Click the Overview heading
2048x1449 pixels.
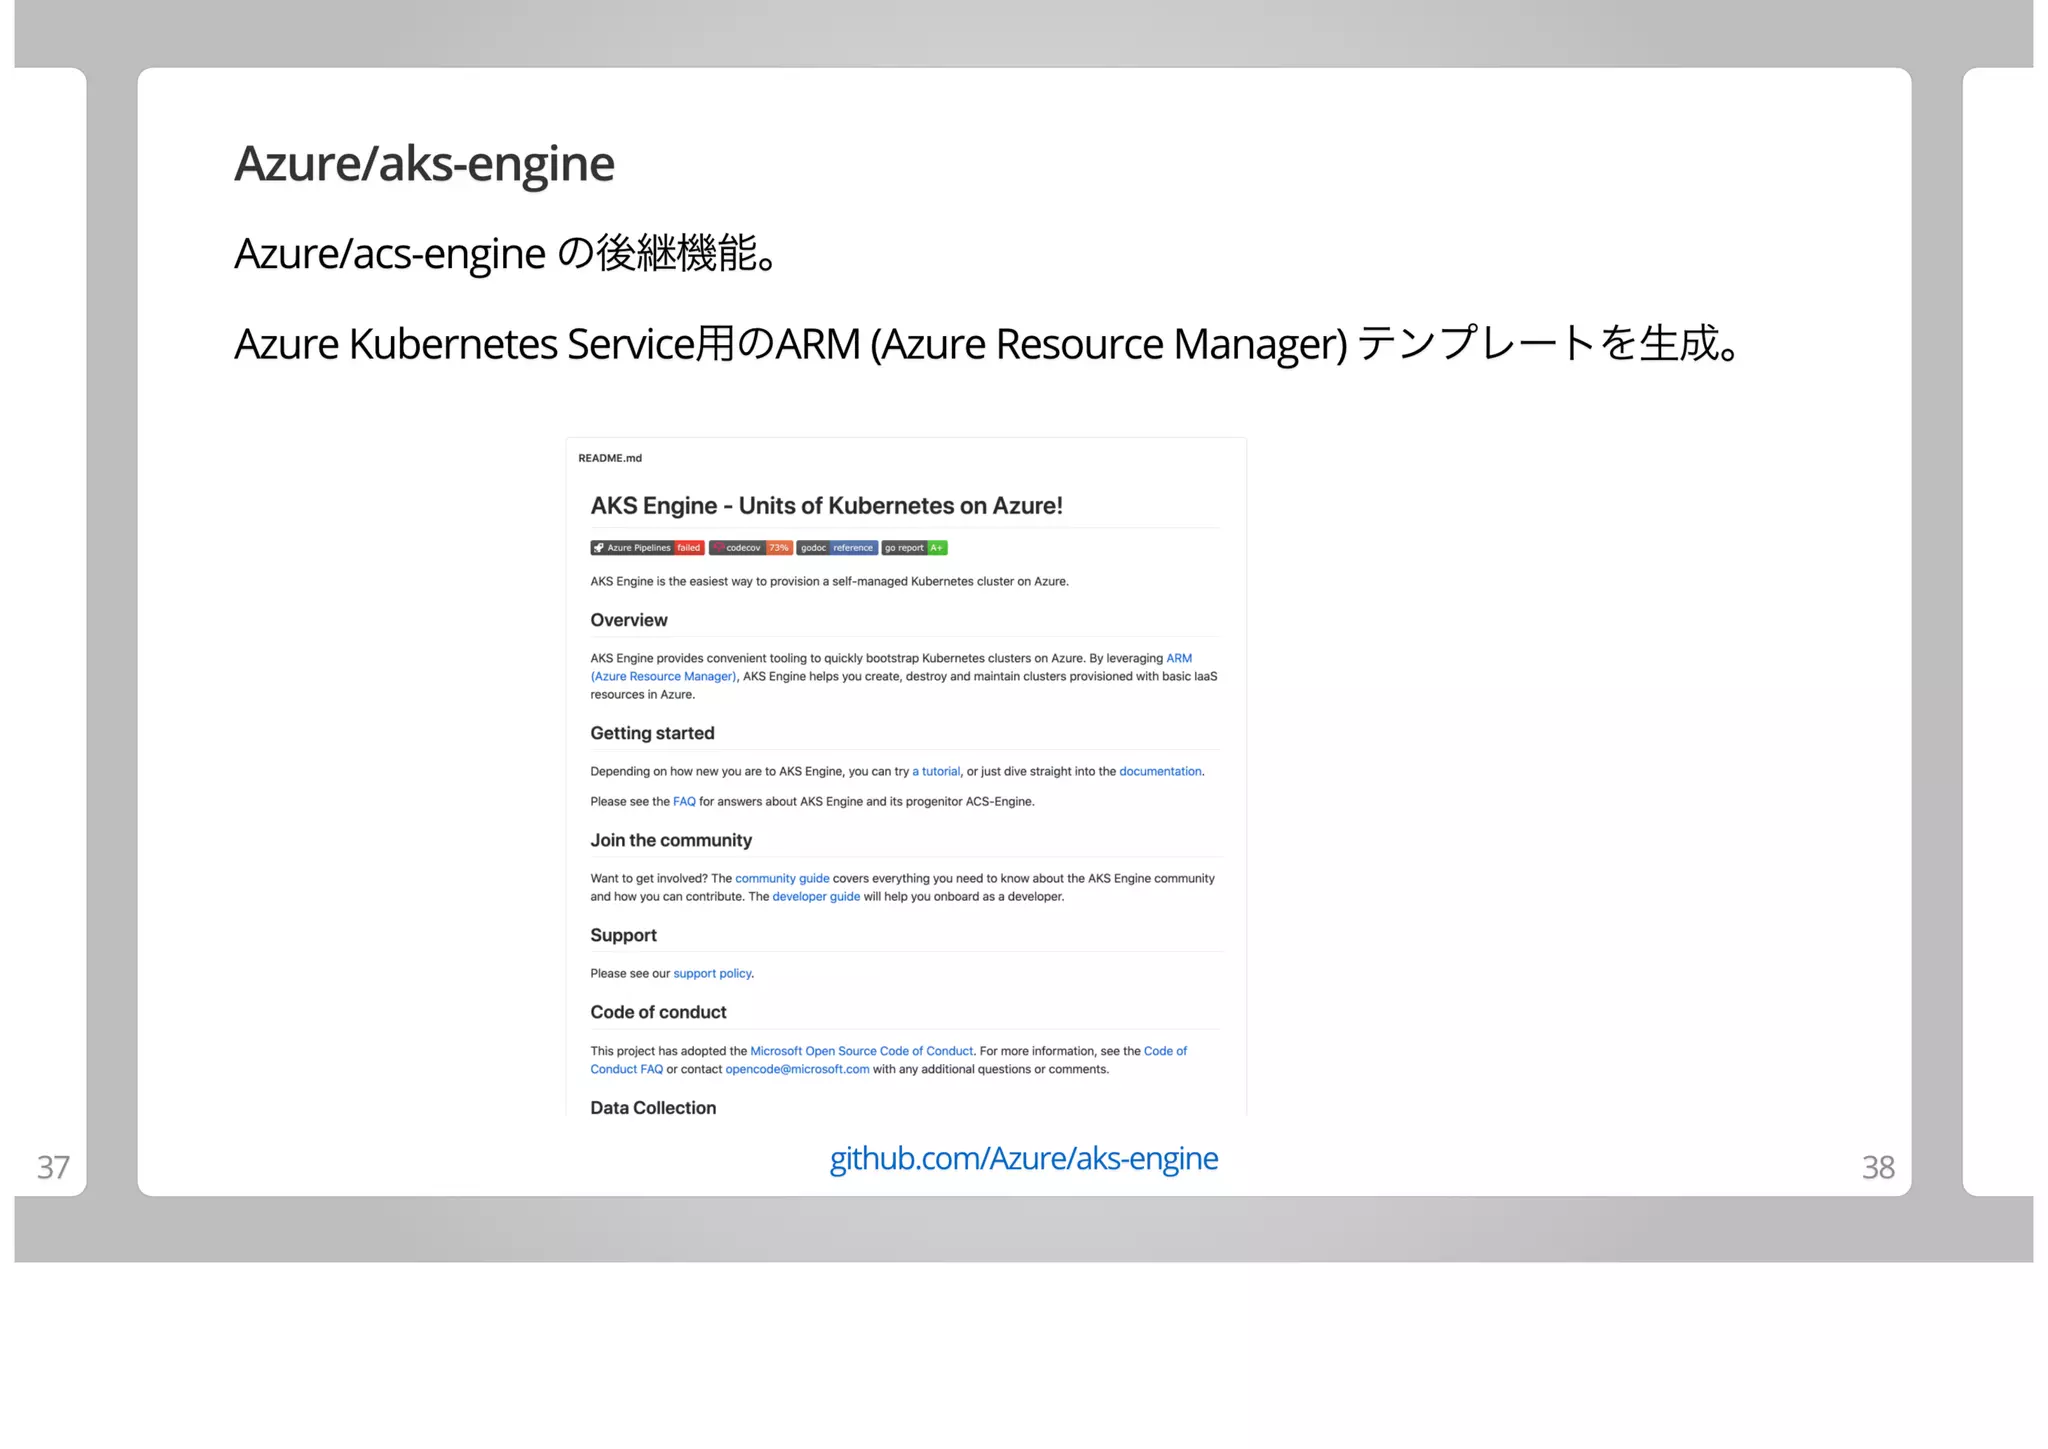point(628,620)
